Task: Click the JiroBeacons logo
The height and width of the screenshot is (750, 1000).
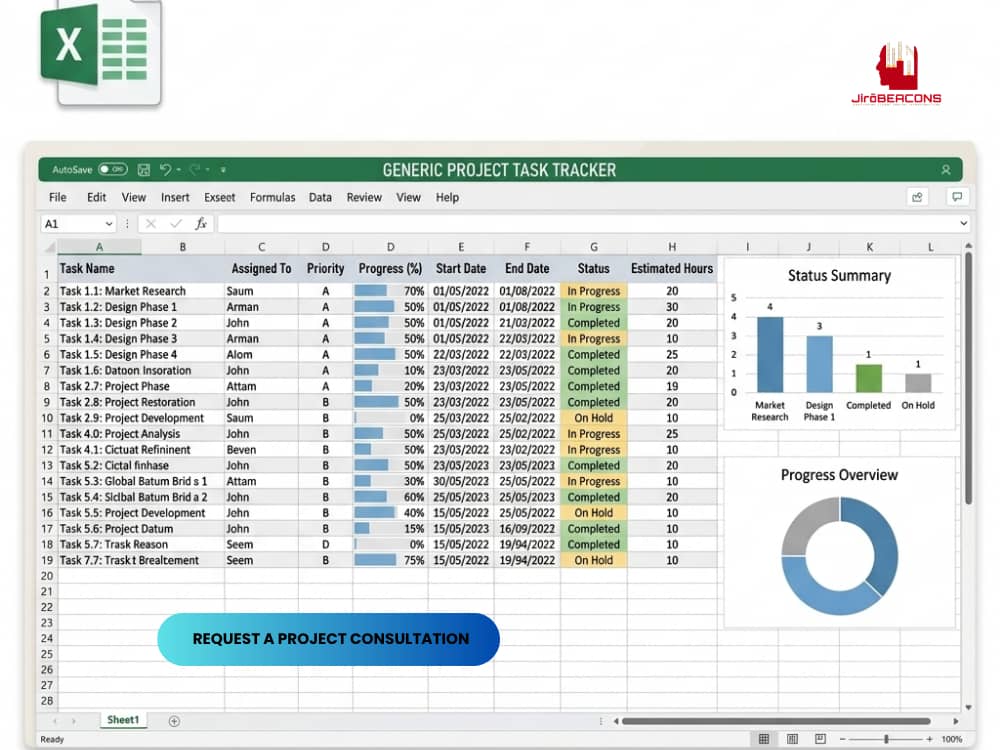Action: click(896, 73)
